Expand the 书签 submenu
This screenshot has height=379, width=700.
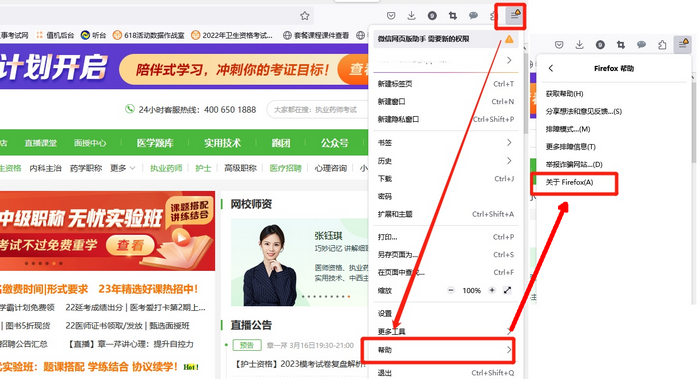(446, 143)
